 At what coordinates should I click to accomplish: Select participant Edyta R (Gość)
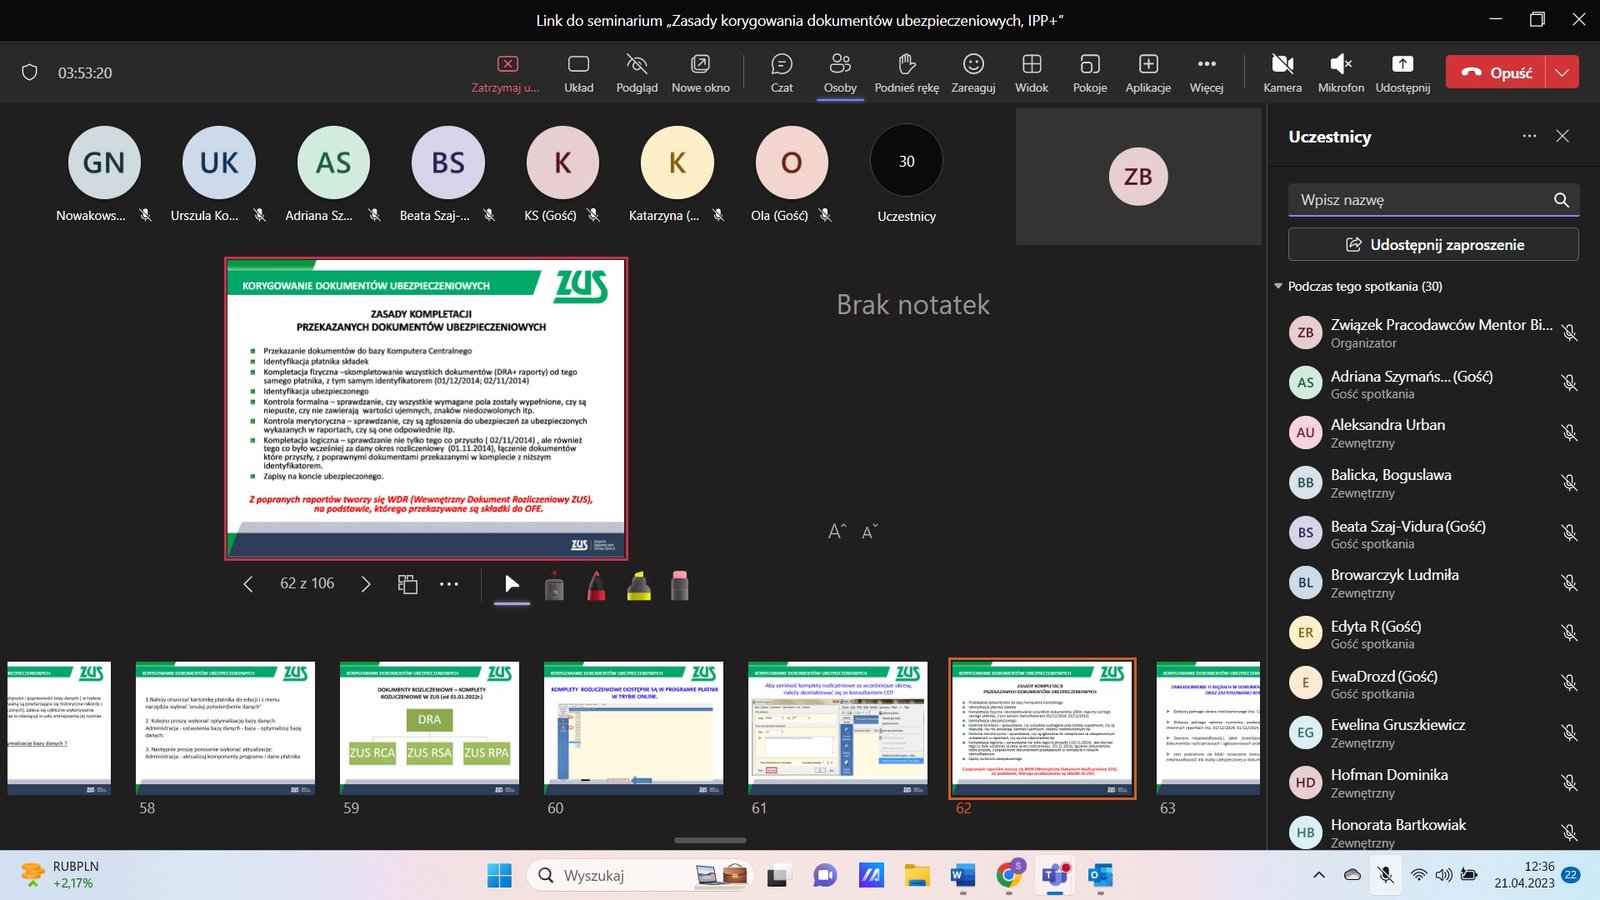[x=1433, y=633]
